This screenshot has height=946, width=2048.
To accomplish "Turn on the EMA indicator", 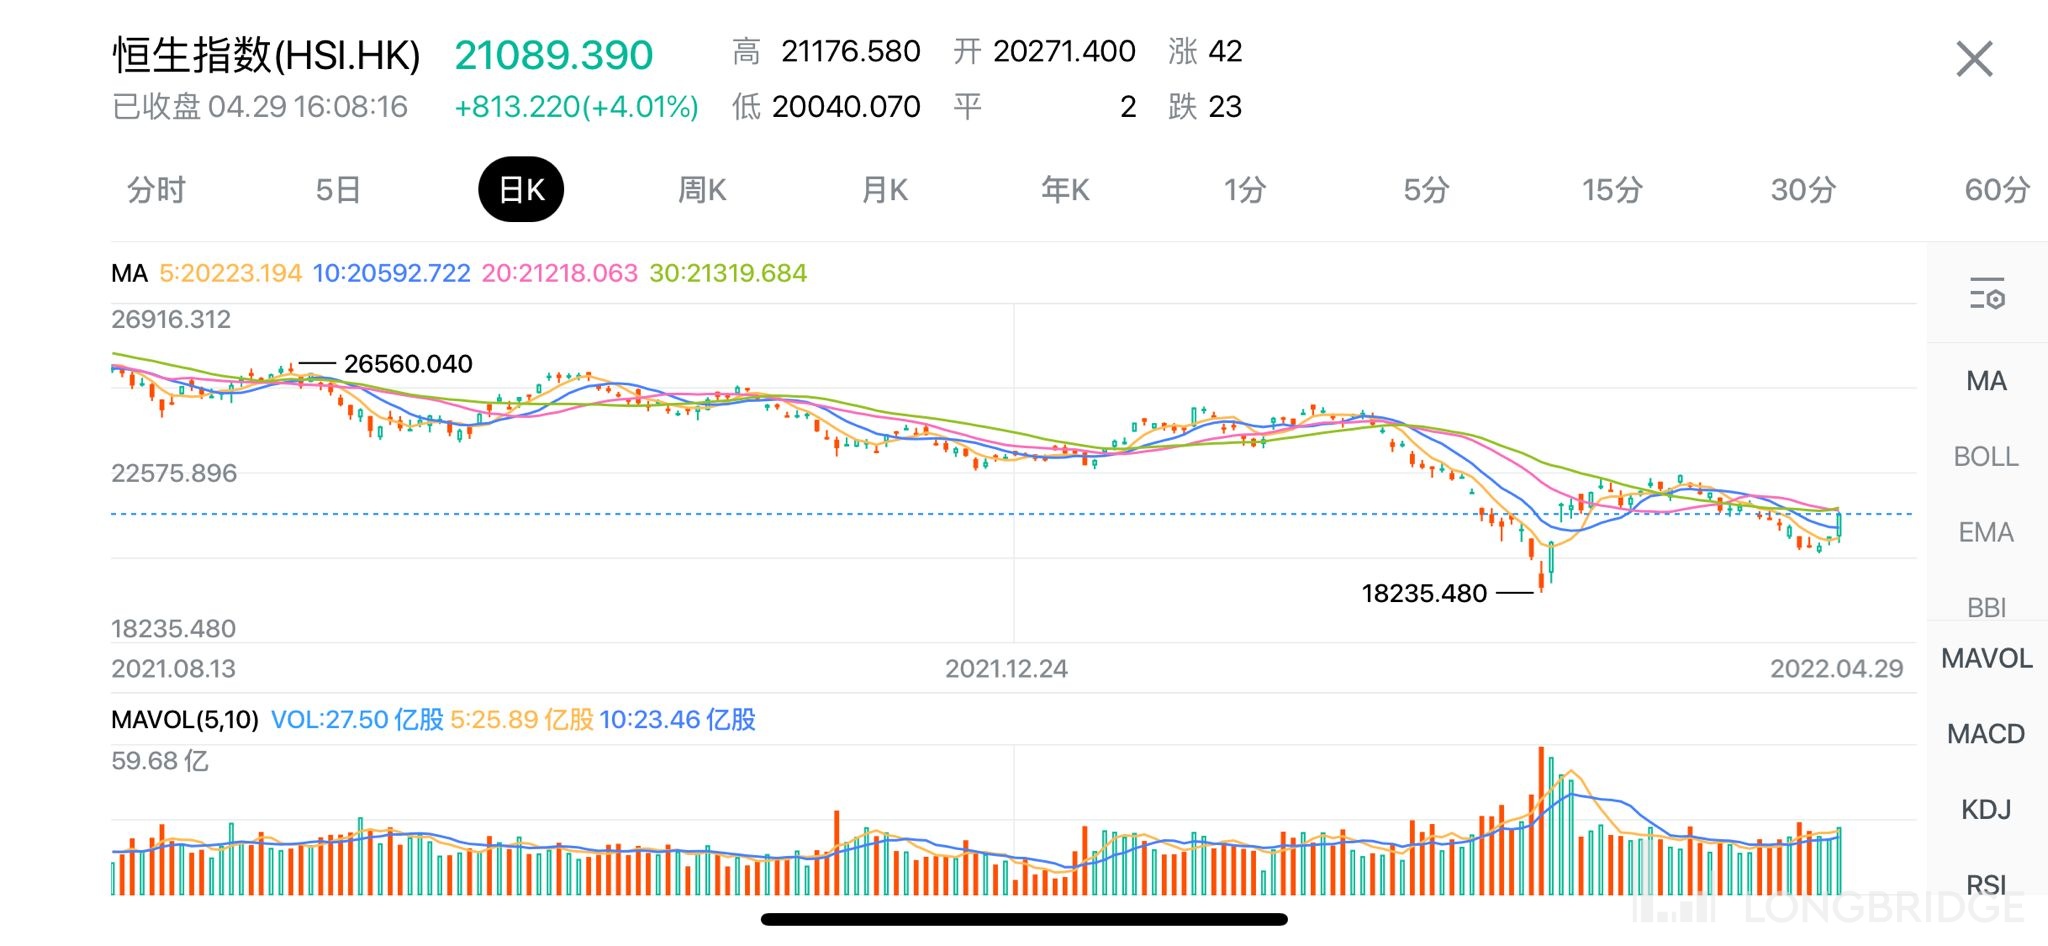I will (x=1986, y=533).
